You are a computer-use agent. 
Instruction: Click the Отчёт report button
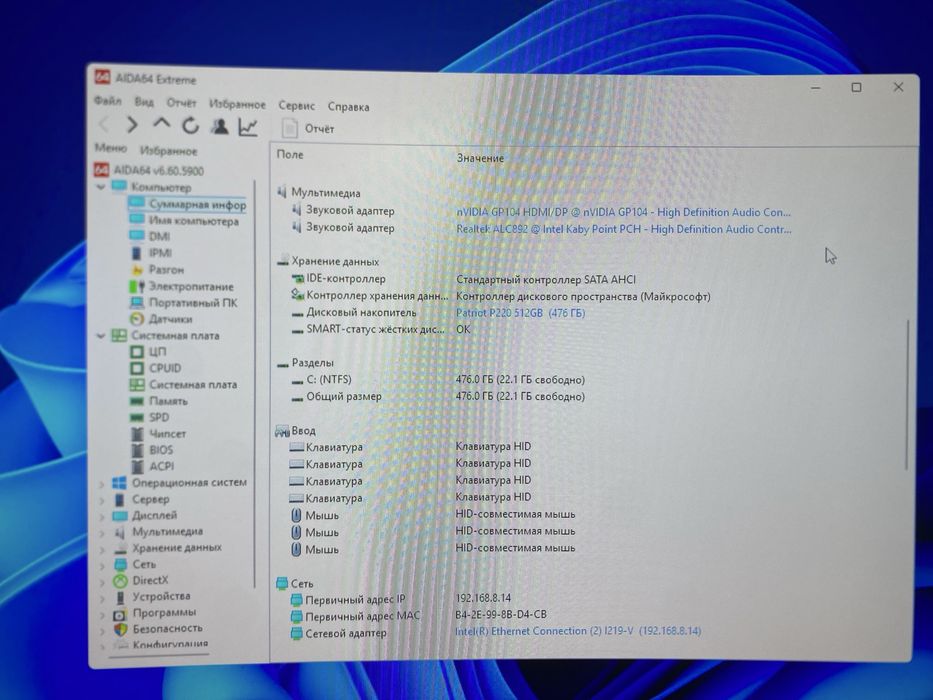tap(308, 129)
